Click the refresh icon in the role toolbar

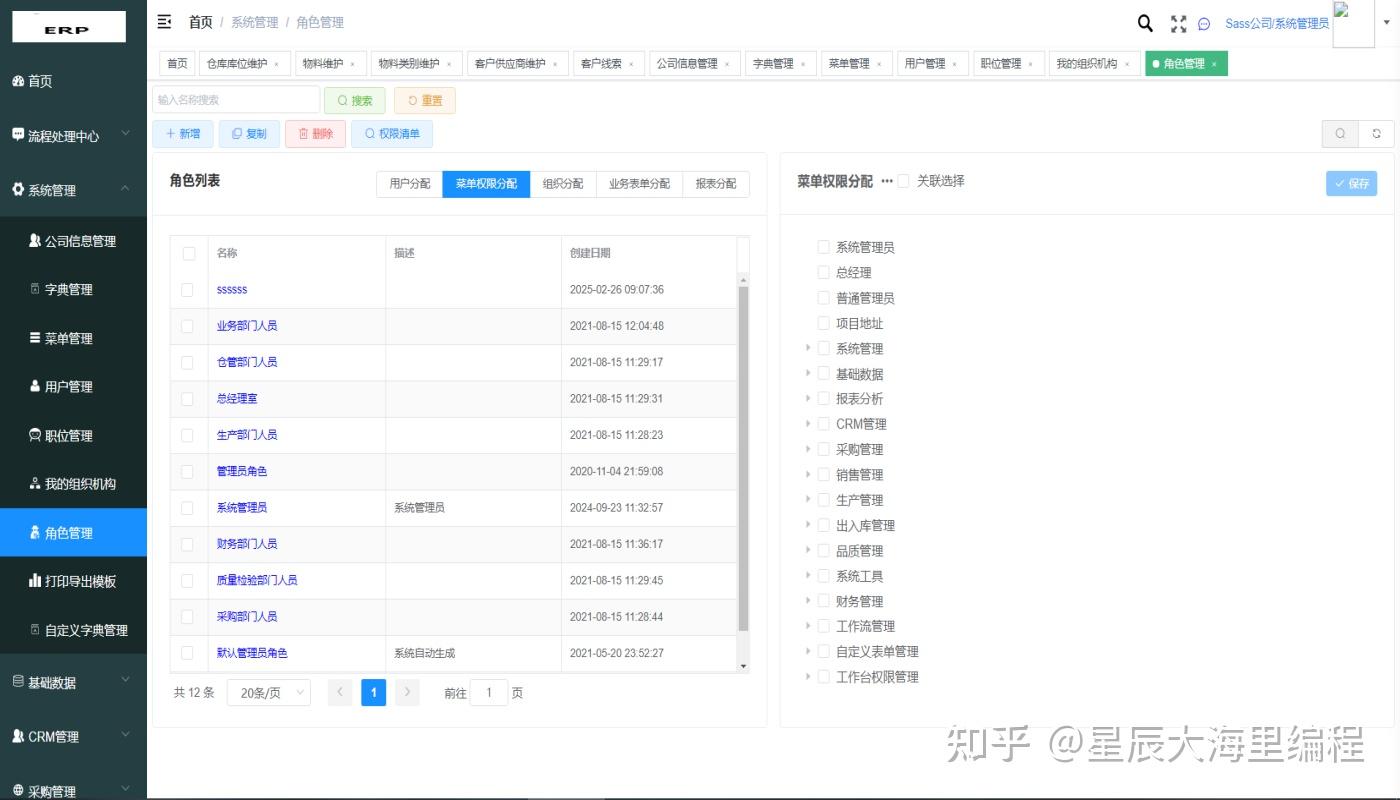pyautogui.click(x=1376, y=133)
